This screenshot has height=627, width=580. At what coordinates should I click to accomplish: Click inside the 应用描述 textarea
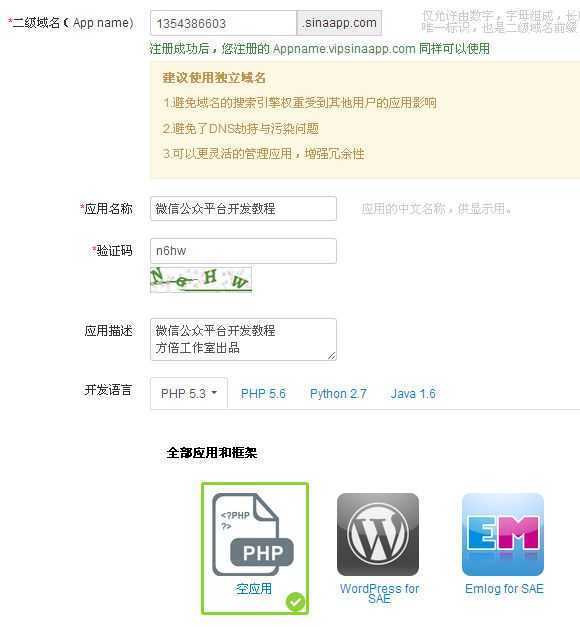click(x=243, y=339)
